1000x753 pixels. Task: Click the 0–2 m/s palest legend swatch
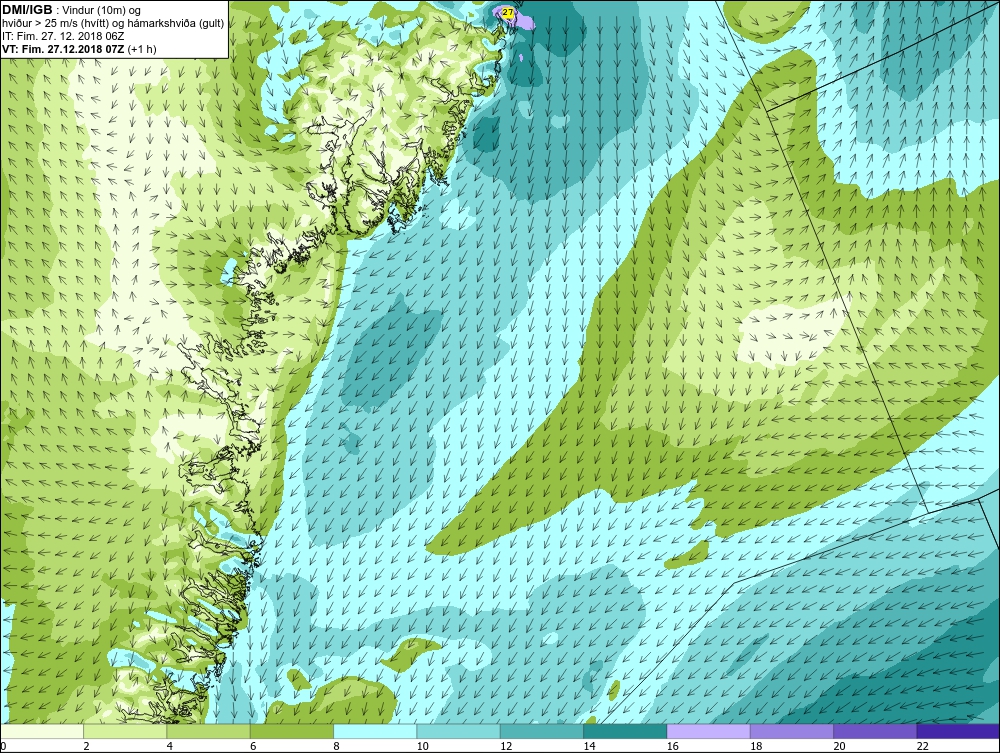pos(42,731)
